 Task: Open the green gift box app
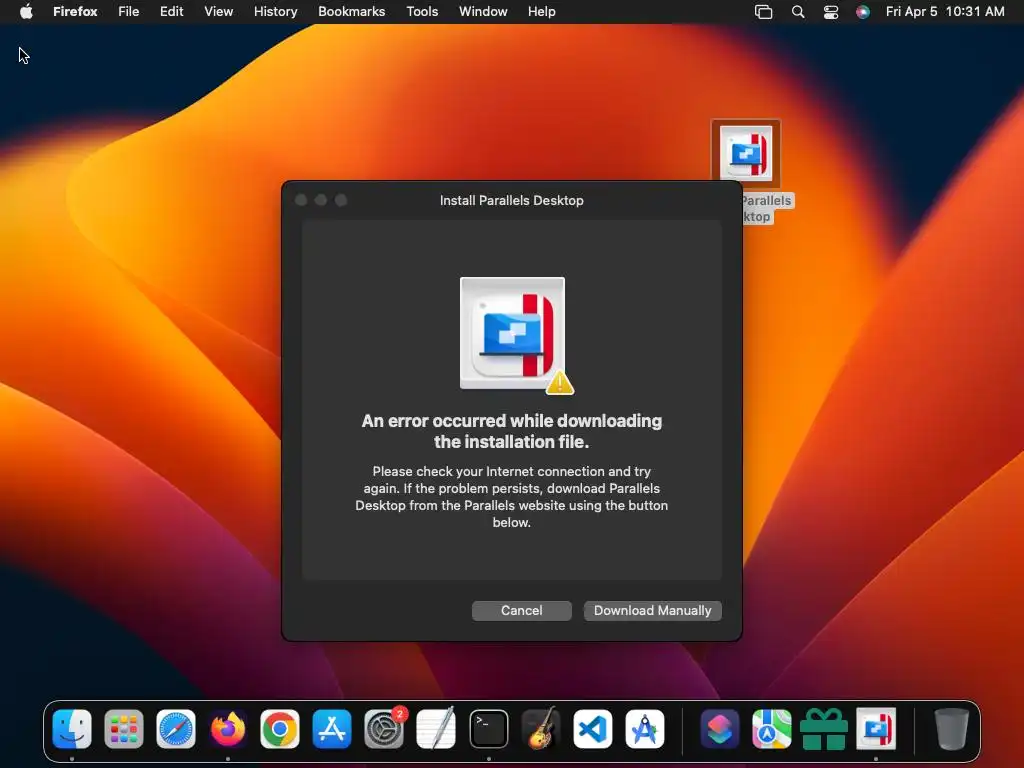[x=824, y=729]
